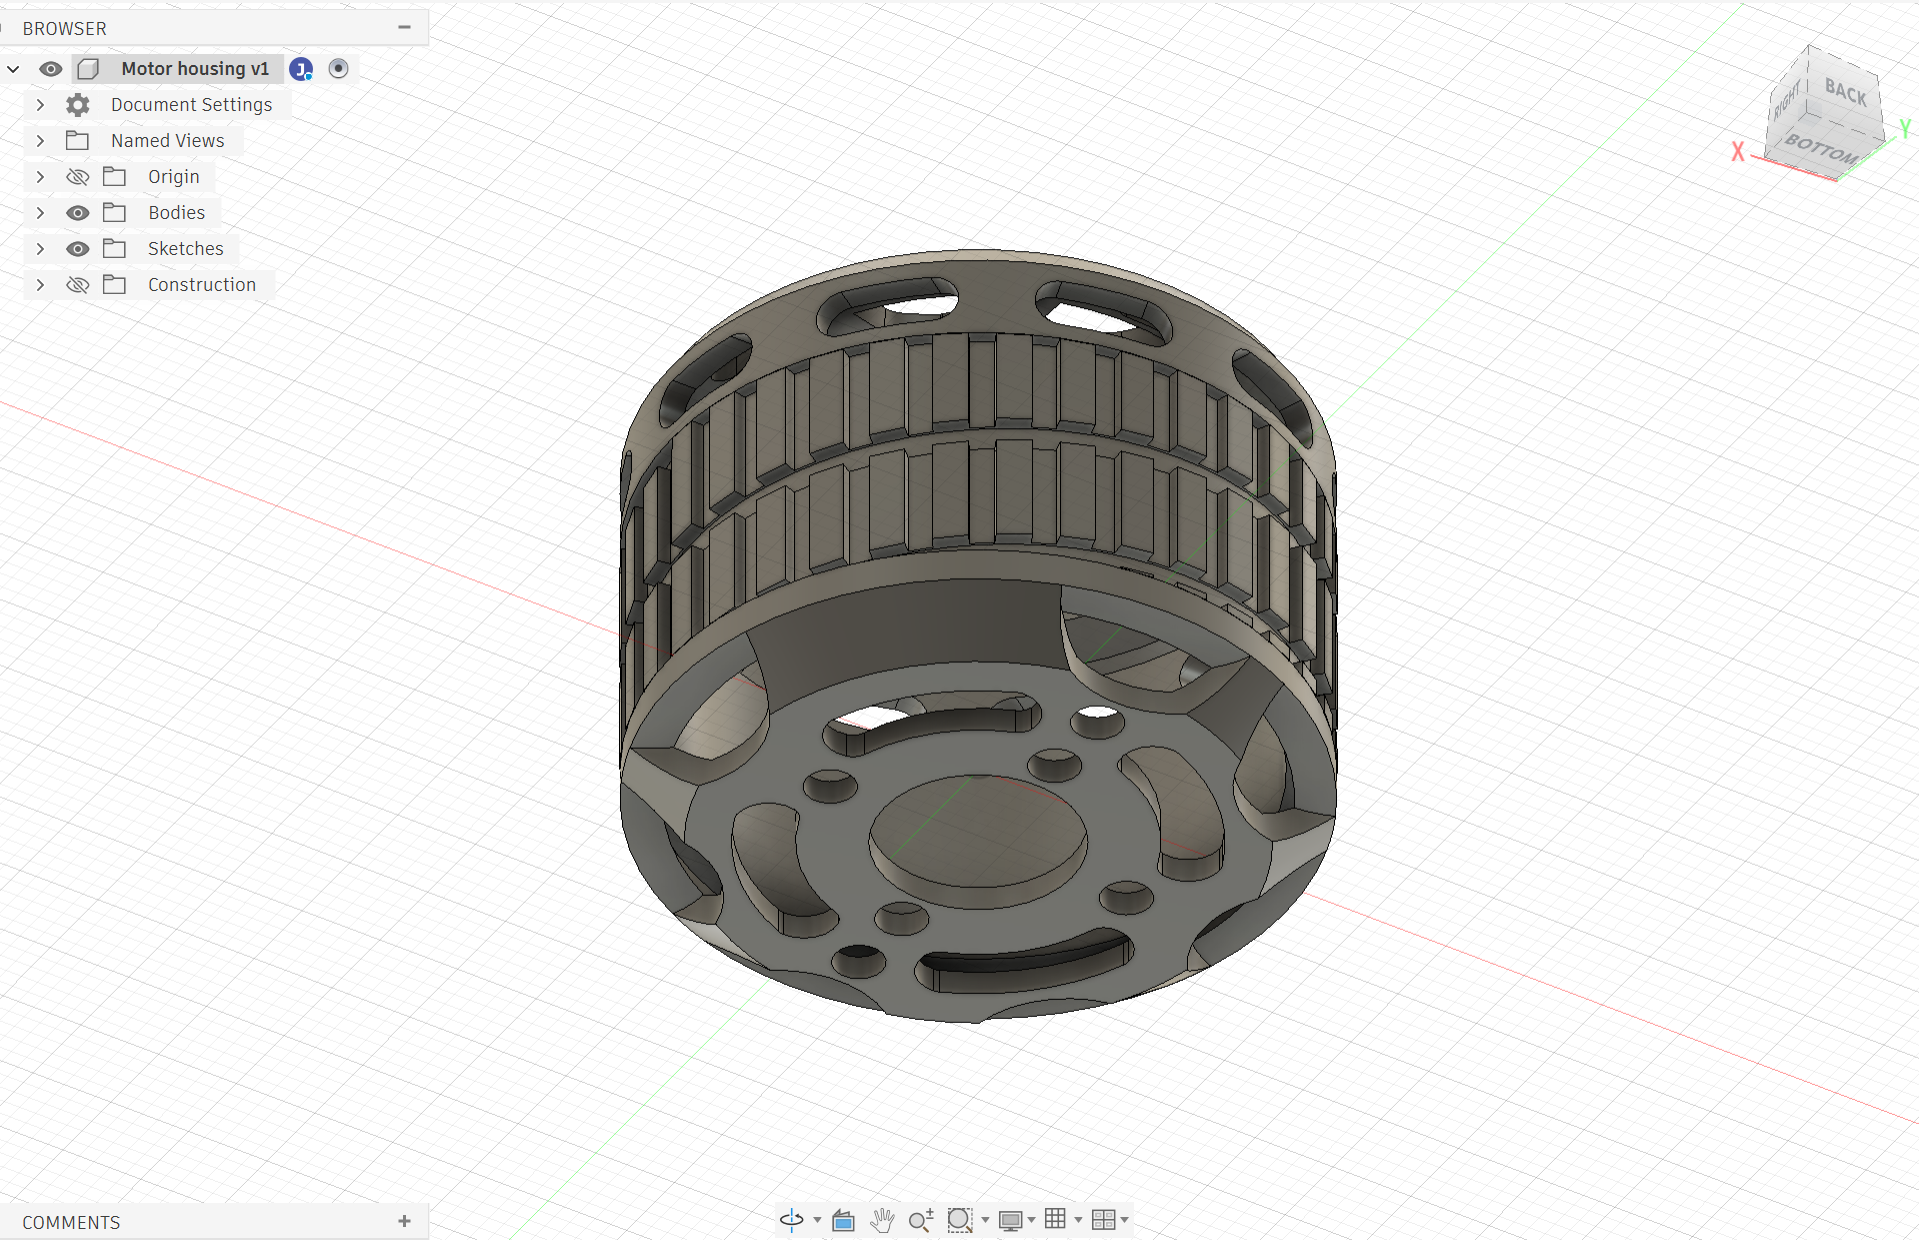1919x1240 pixels.
Task: Click the BOTTOM face of the ViewCube
Action: pos(1821,150)
